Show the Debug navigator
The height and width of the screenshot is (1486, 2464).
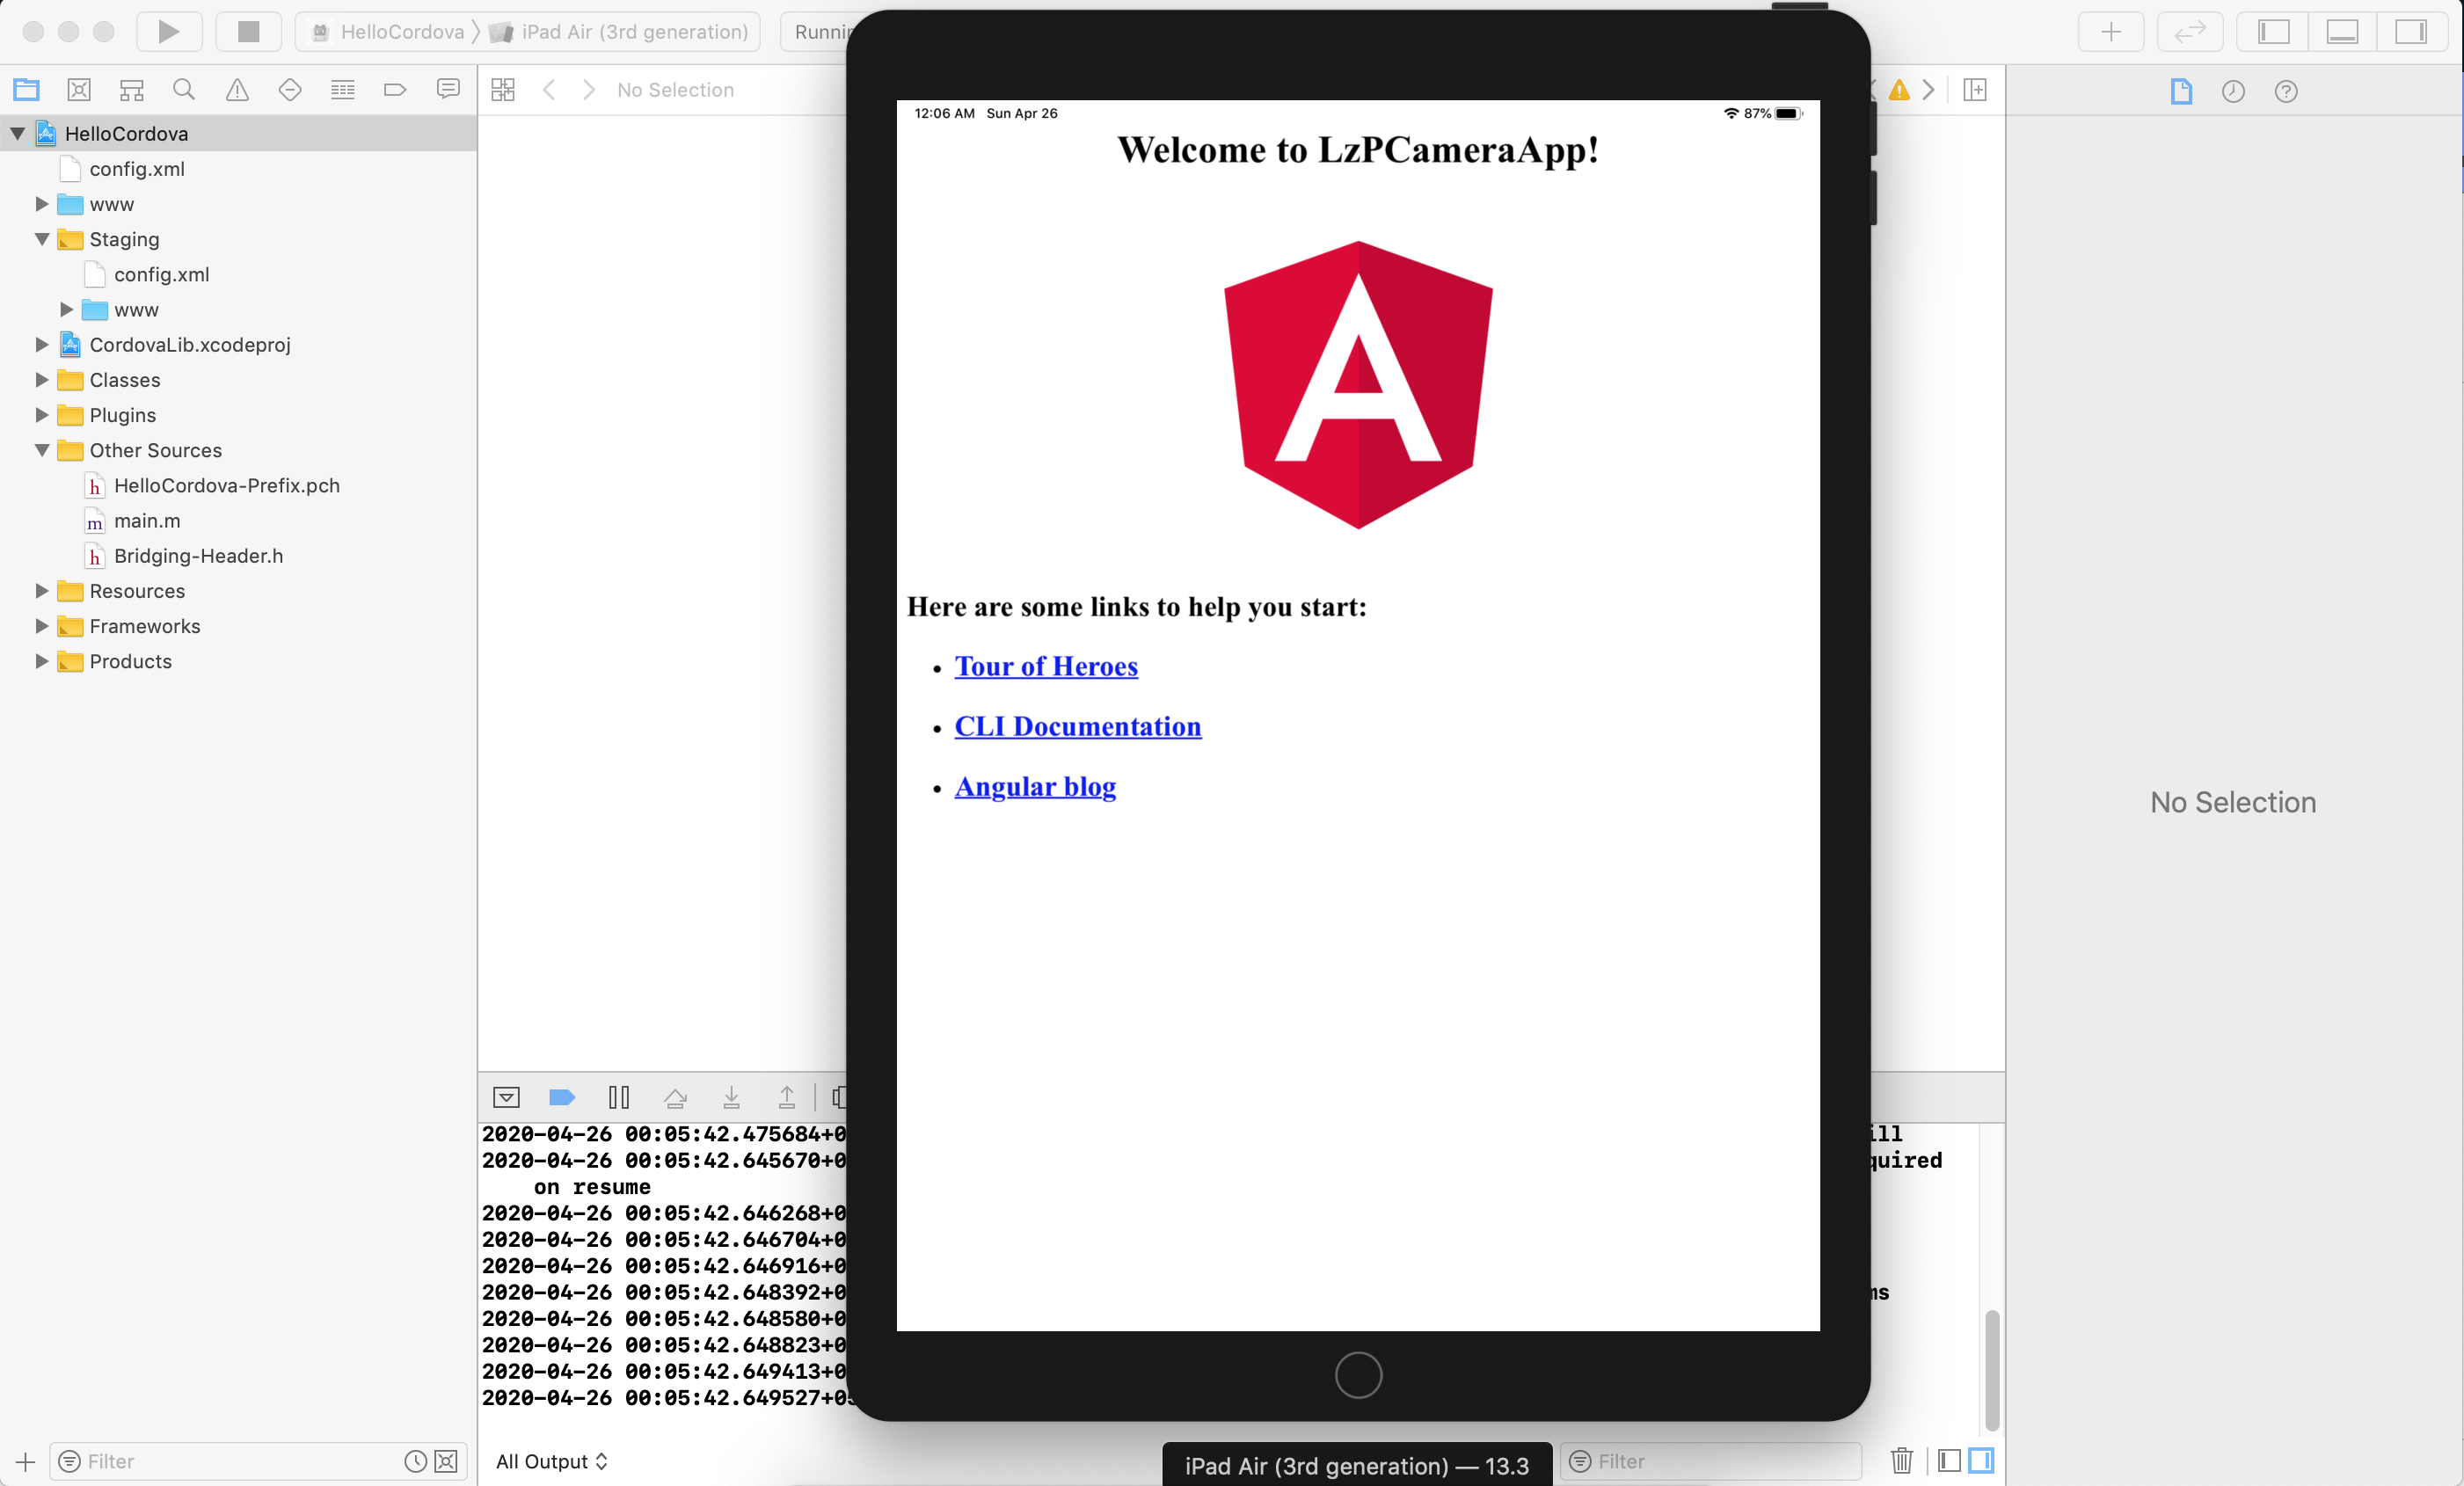[x=343, y=90]
